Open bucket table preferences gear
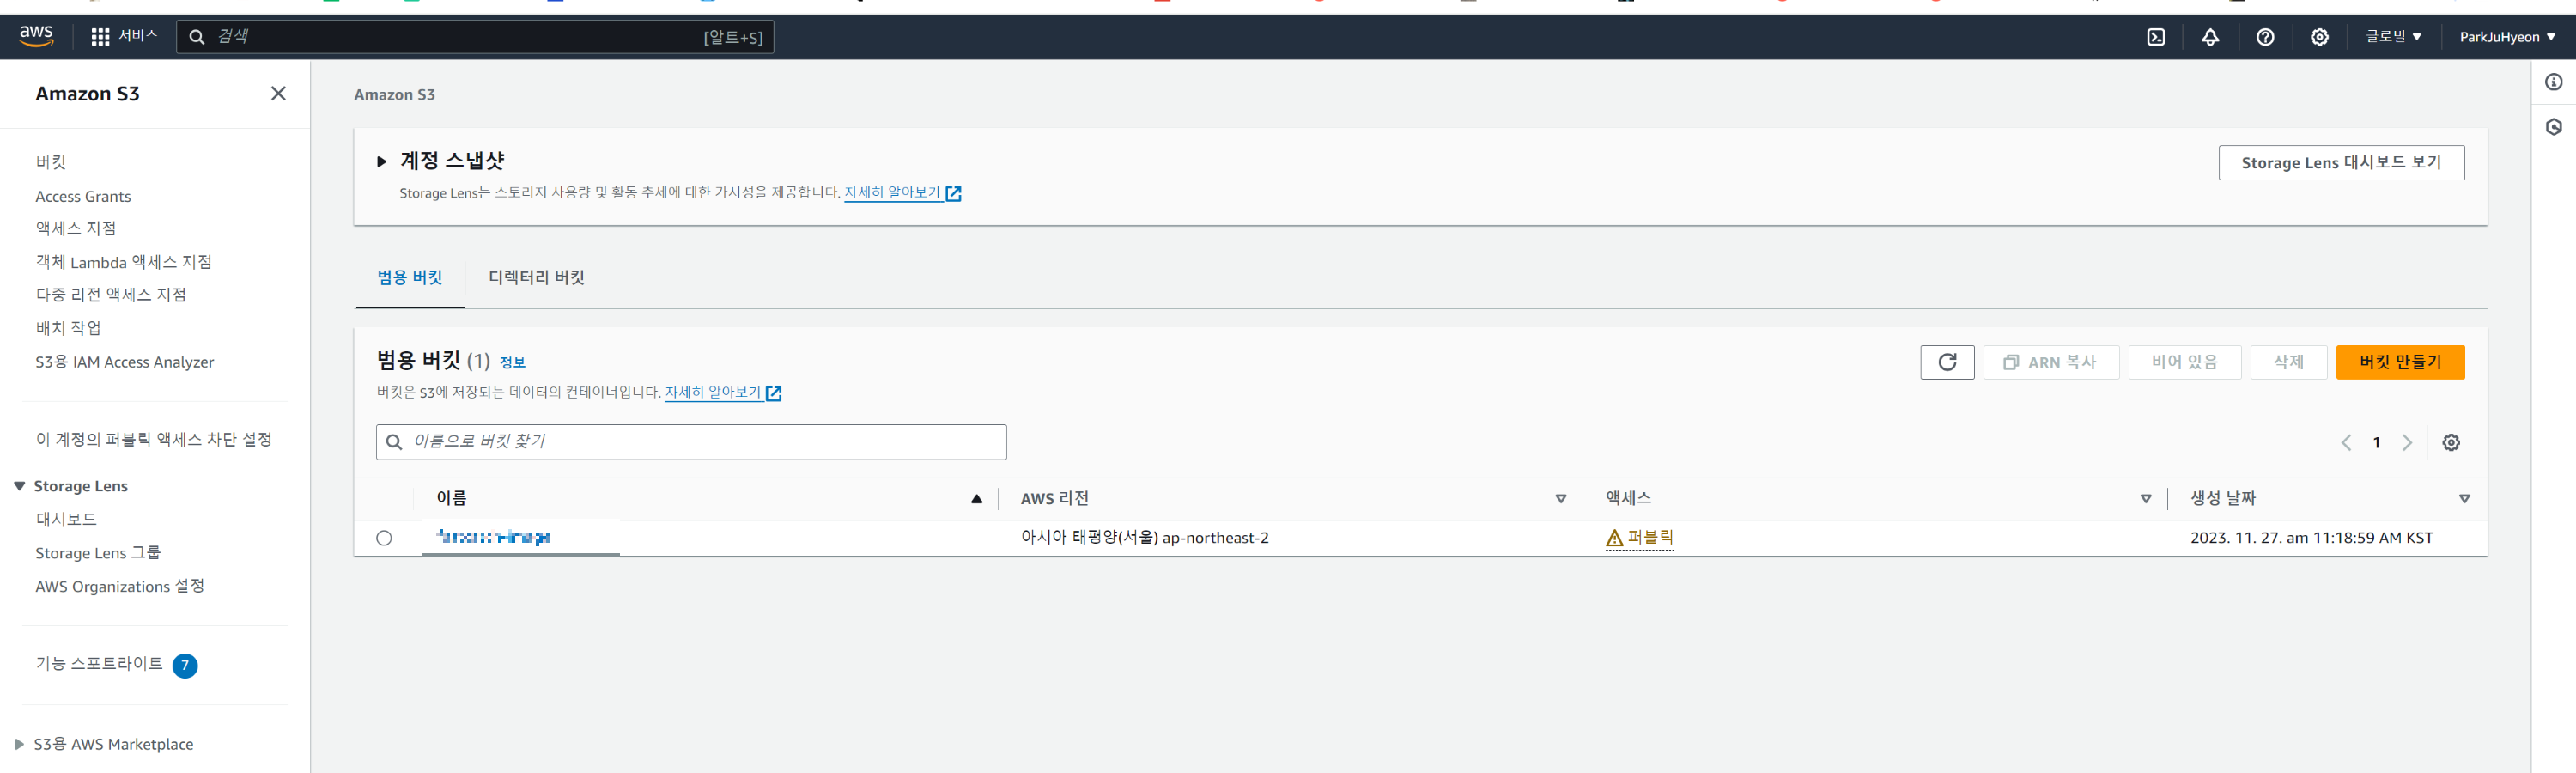Screen dimensions: 2576x773 pos(2450,442)
